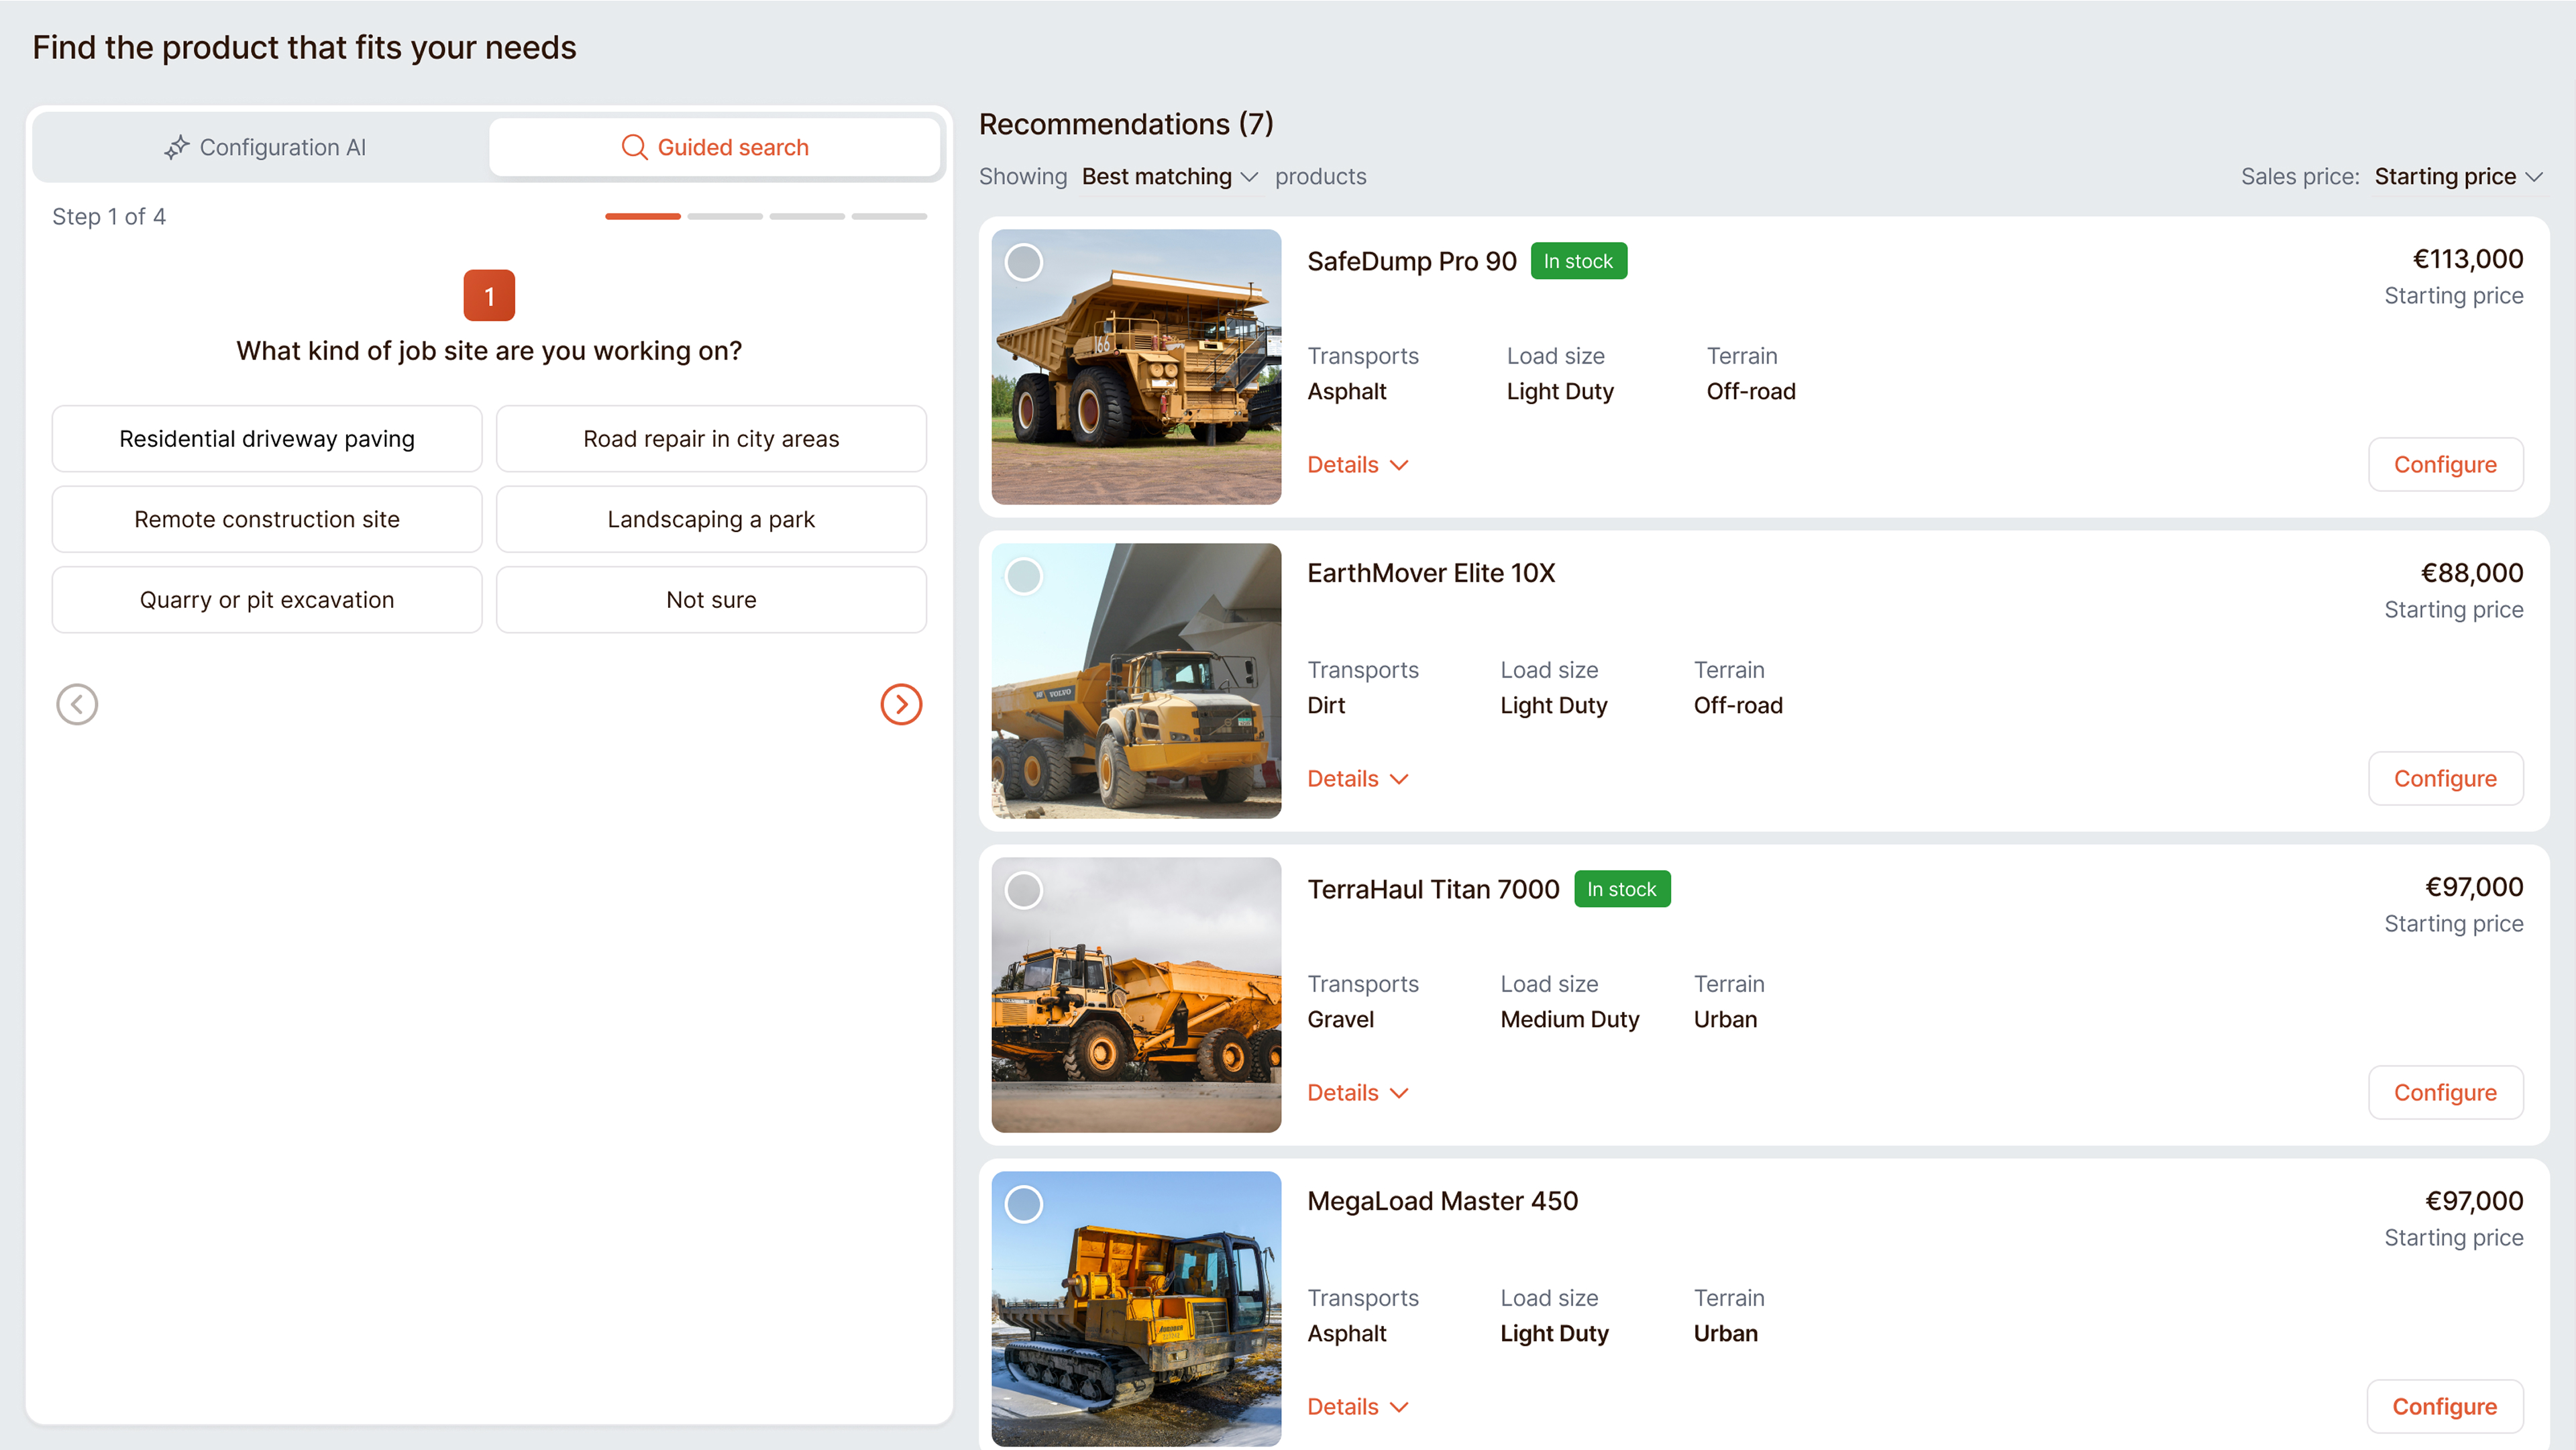Click the back arrow in the wizard

tap(77, 704)
